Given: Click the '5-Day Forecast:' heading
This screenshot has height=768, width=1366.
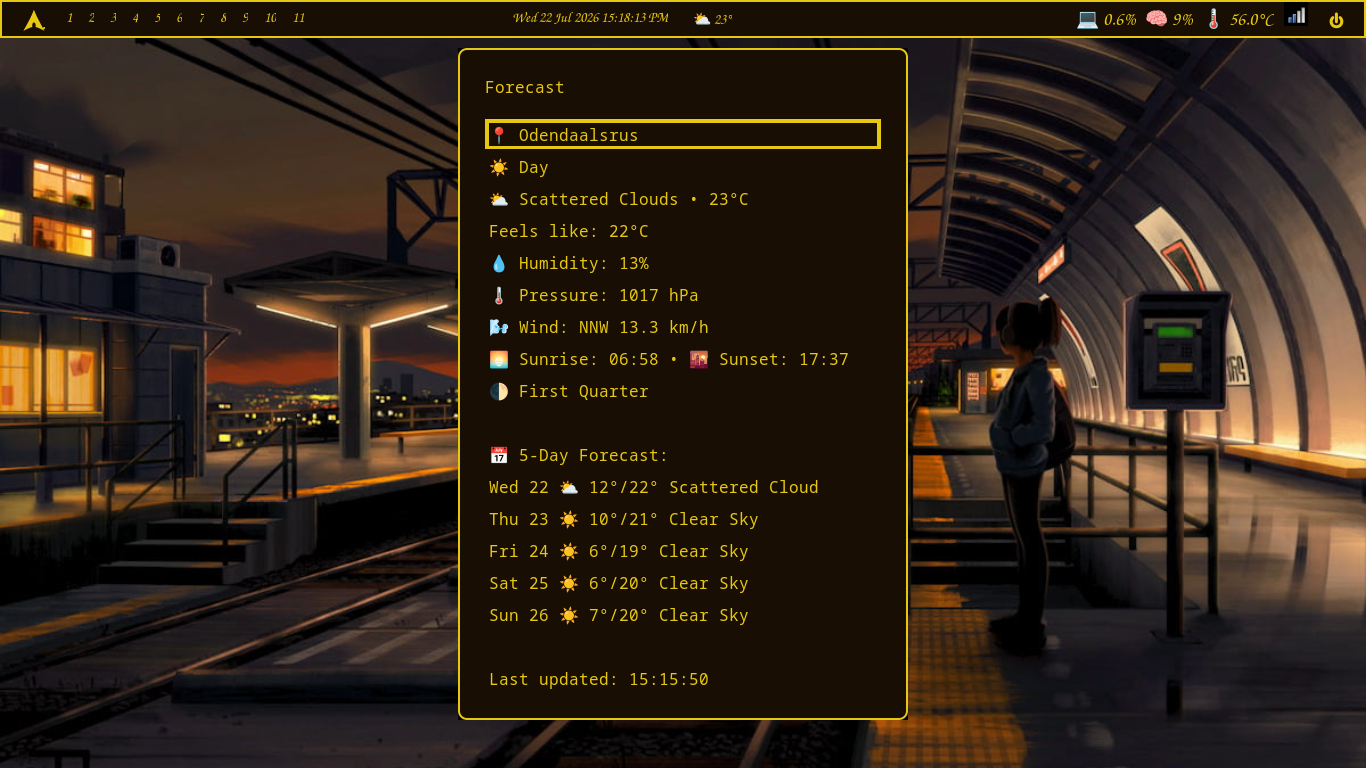Looking at the screenshot, I should (x=594, y=455).
